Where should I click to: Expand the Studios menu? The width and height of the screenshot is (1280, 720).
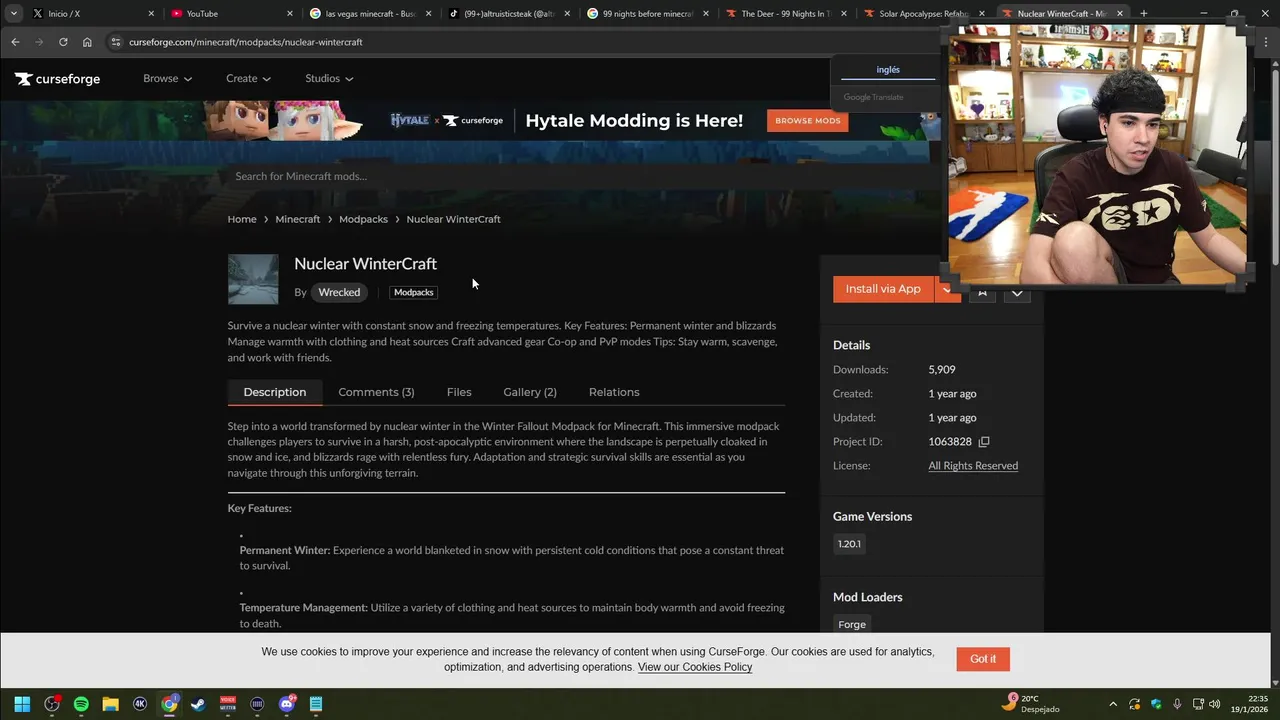[329, 78]
